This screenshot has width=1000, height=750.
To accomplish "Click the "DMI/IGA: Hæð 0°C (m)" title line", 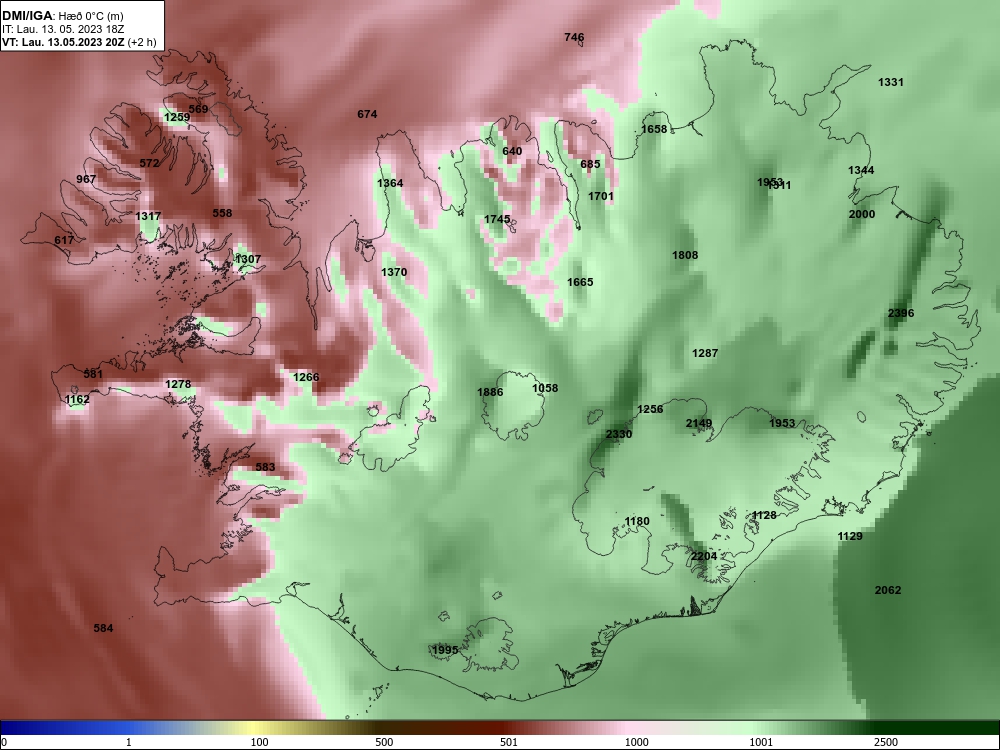I will pos(62,16).
